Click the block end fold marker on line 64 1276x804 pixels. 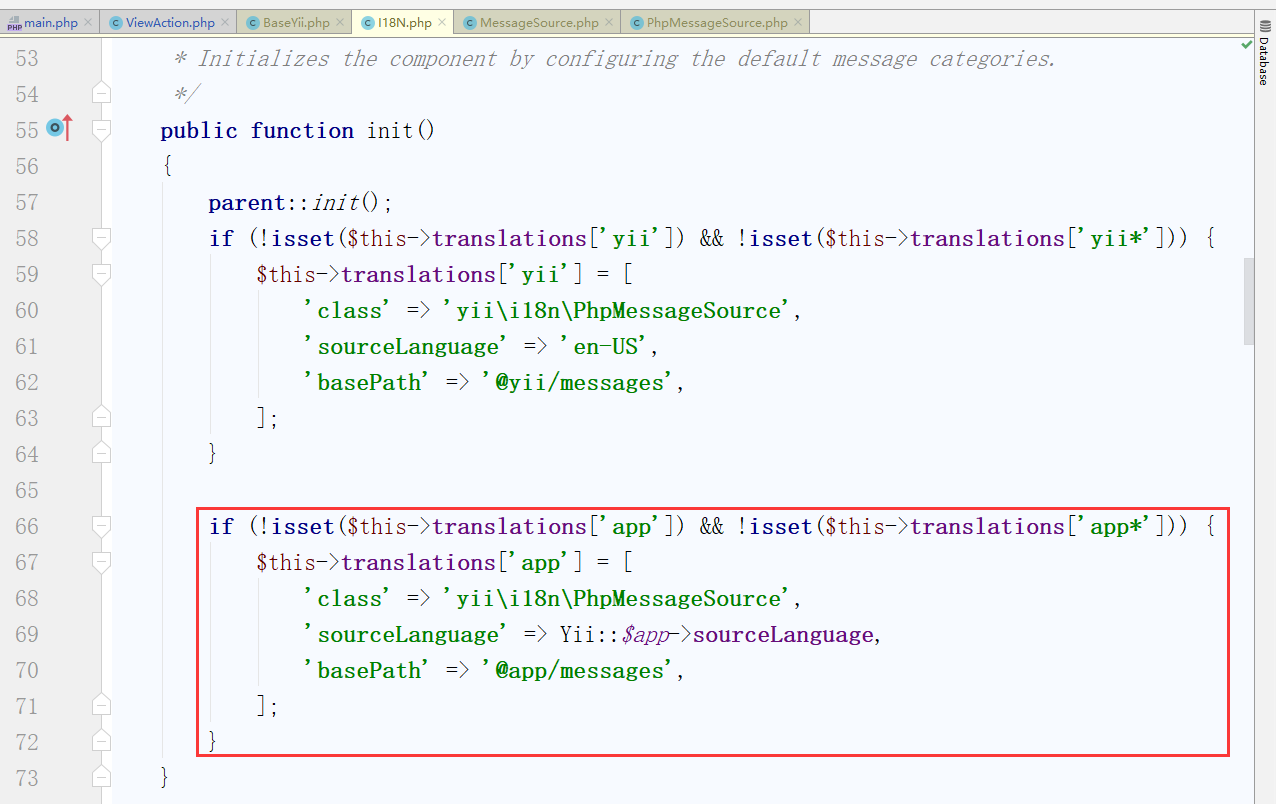(101, 454)
